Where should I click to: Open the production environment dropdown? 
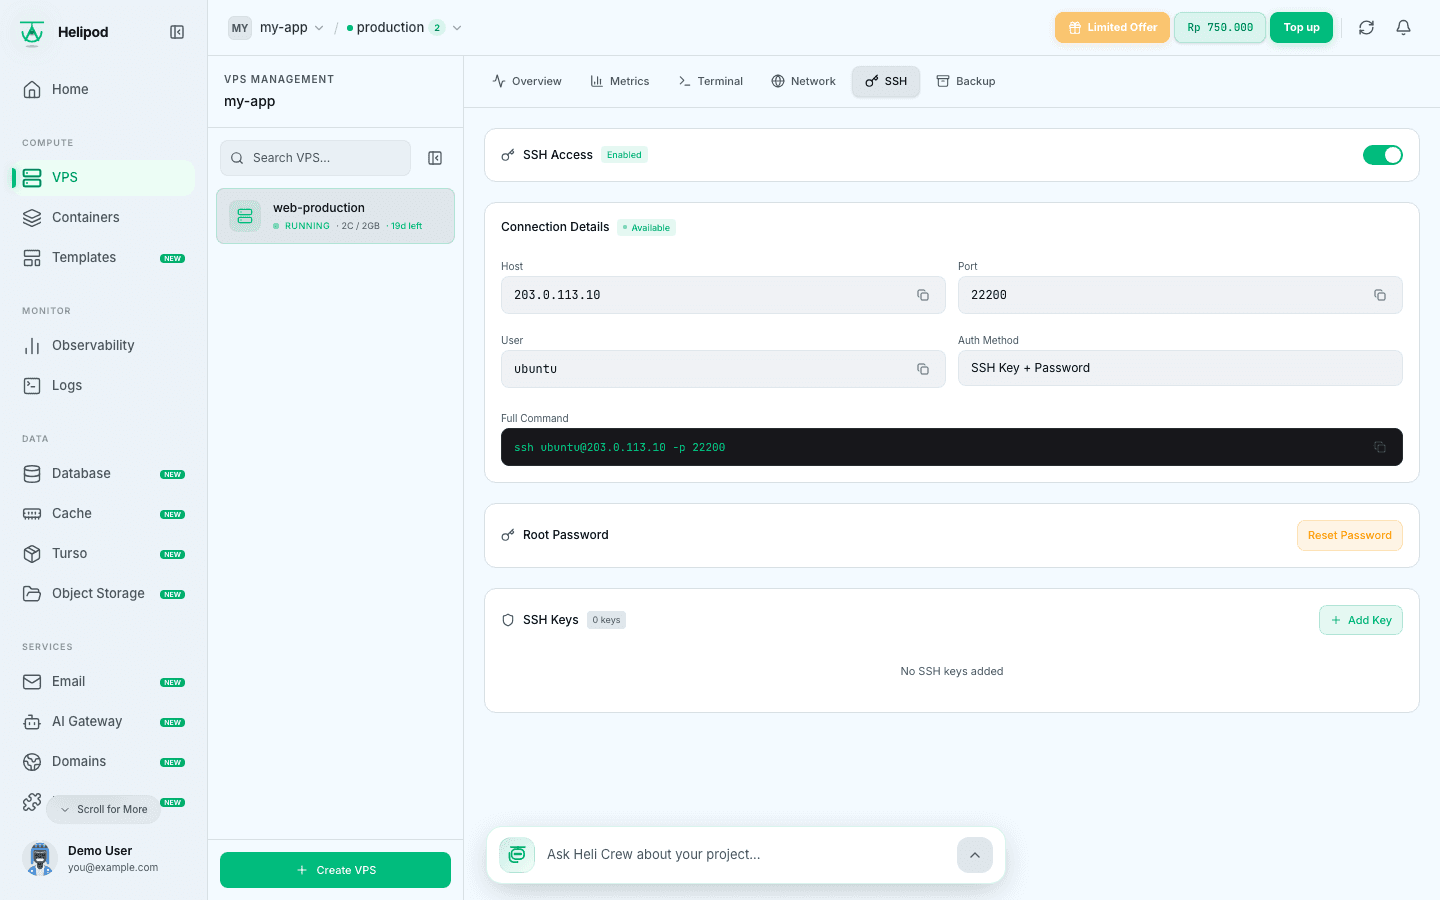404,28
